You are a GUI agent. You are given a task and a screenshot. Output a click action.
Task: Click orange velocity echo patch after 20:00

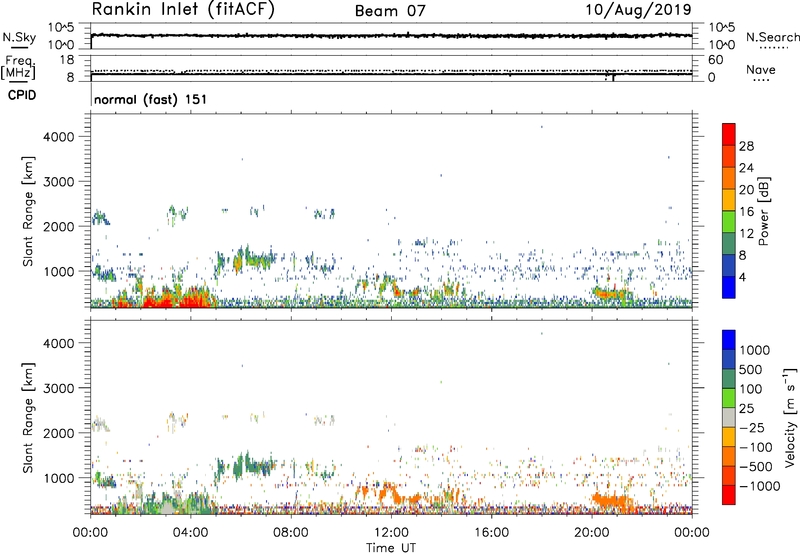(x=611, y=501)
